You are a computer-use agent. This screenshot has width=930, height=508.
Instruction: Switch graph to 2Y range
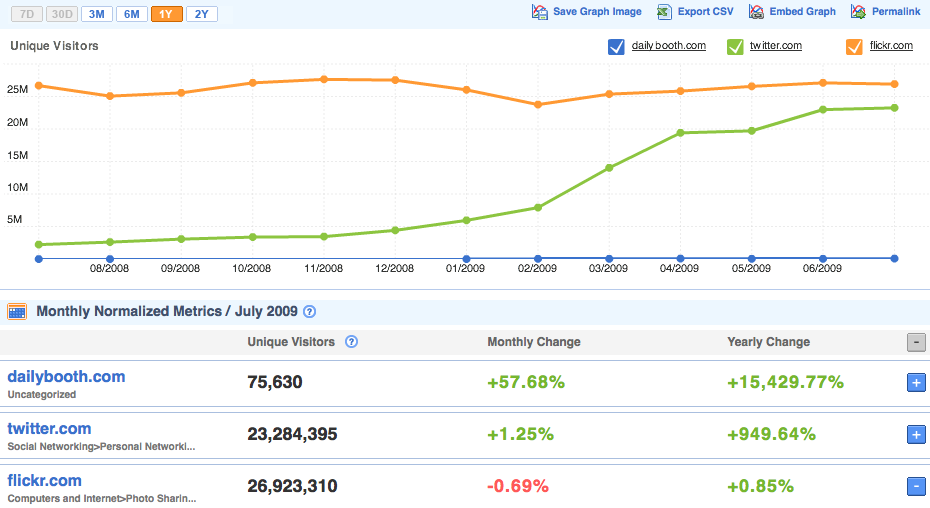(202, 14)
